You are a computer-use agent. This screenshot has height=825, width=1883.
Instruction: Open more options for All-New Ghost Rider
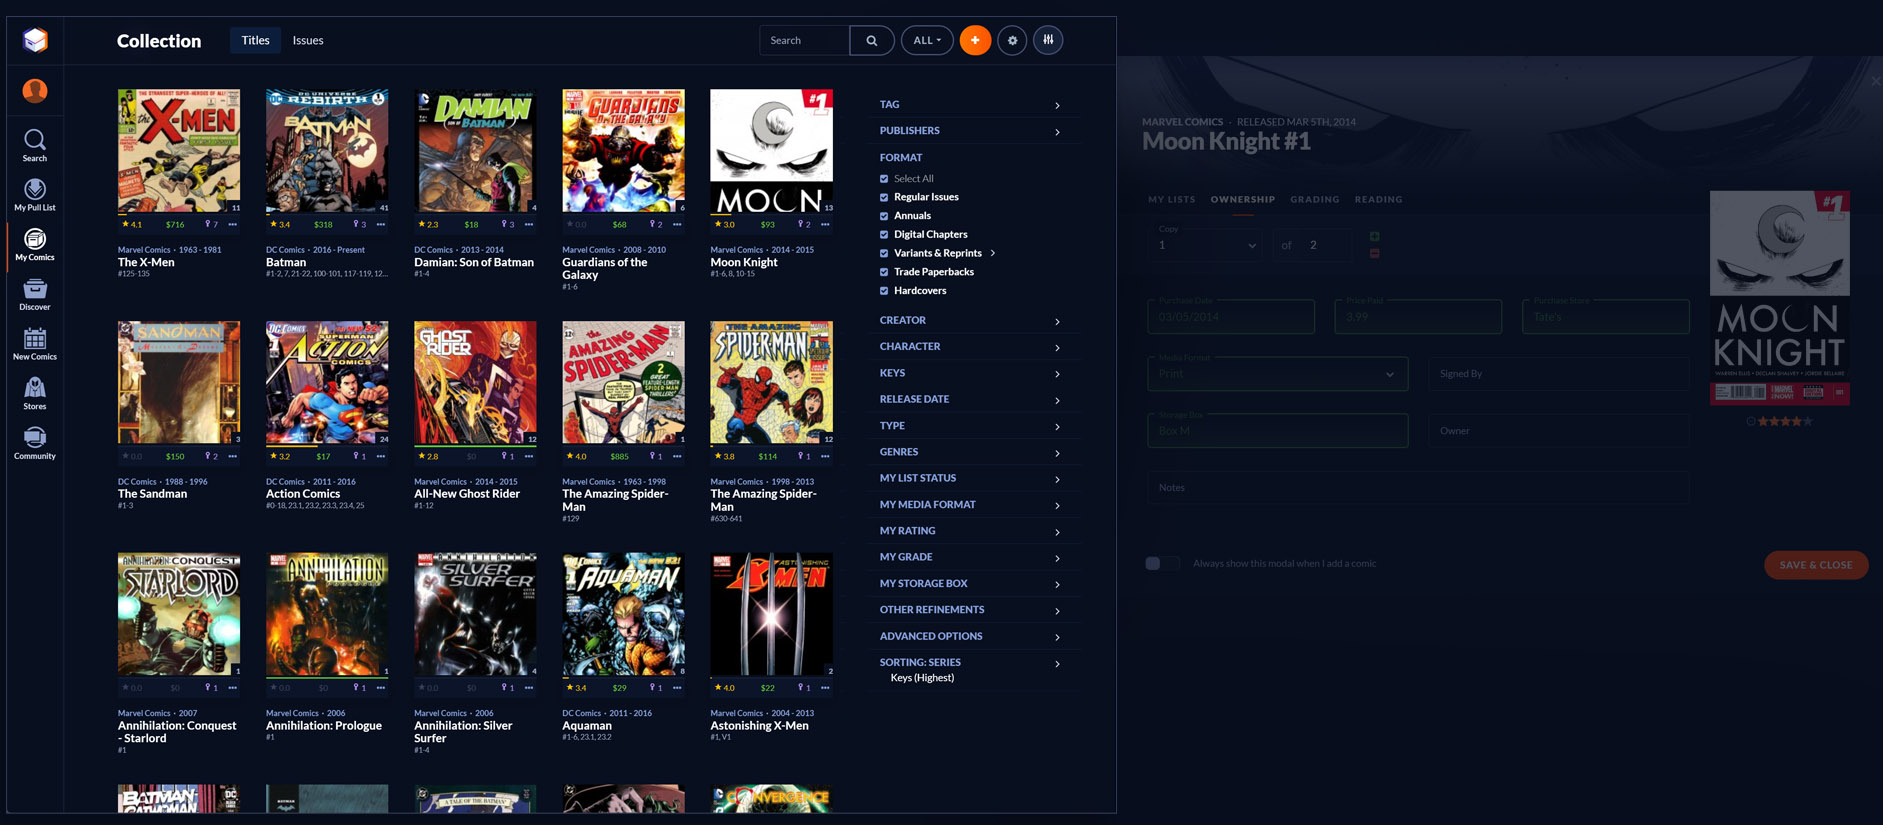pos(529,457)
